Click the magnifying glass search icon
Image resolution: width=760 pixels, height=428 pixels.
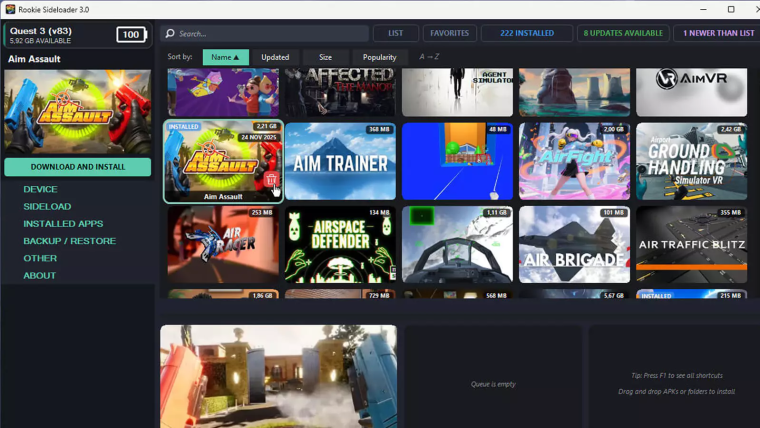pyautogui.click(x=171, y=33)
